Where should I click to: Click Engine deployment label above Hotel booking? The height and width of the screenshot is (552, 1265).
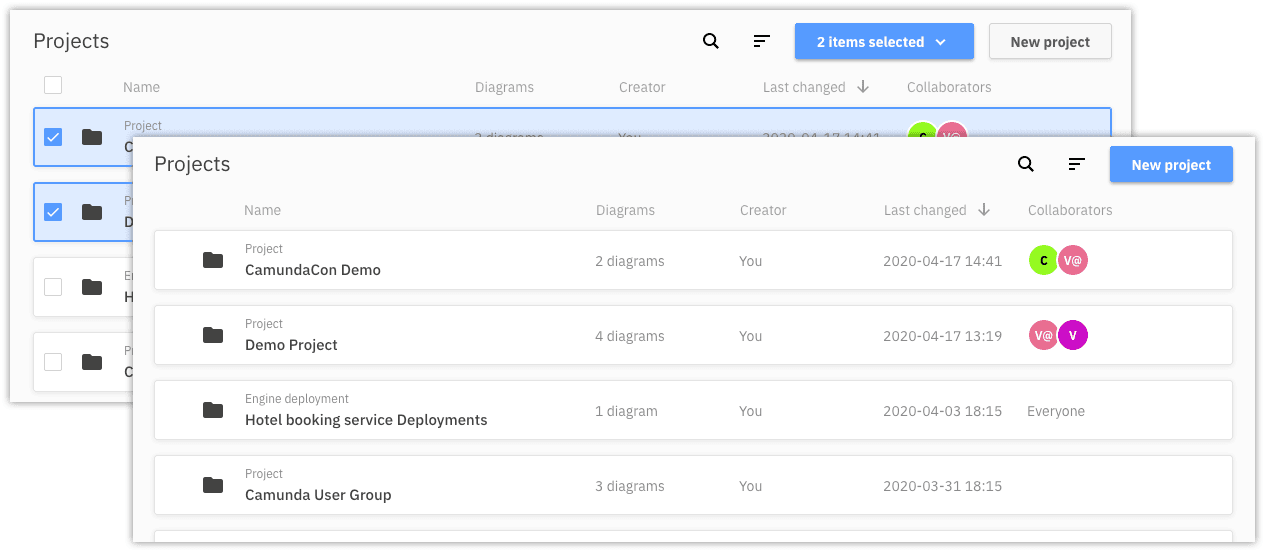tap(297, 398)
